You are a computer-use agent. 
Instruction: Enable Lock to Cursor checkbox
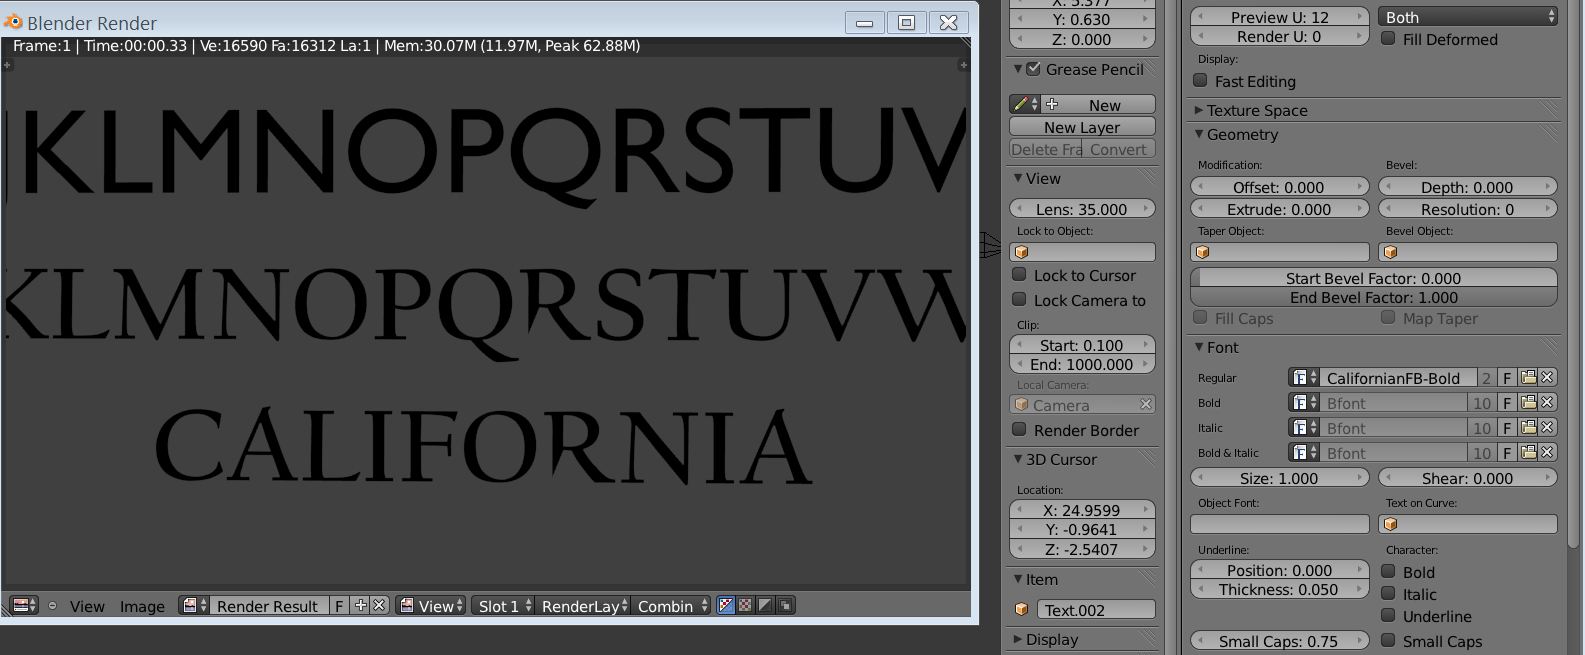click(1019, 274)
